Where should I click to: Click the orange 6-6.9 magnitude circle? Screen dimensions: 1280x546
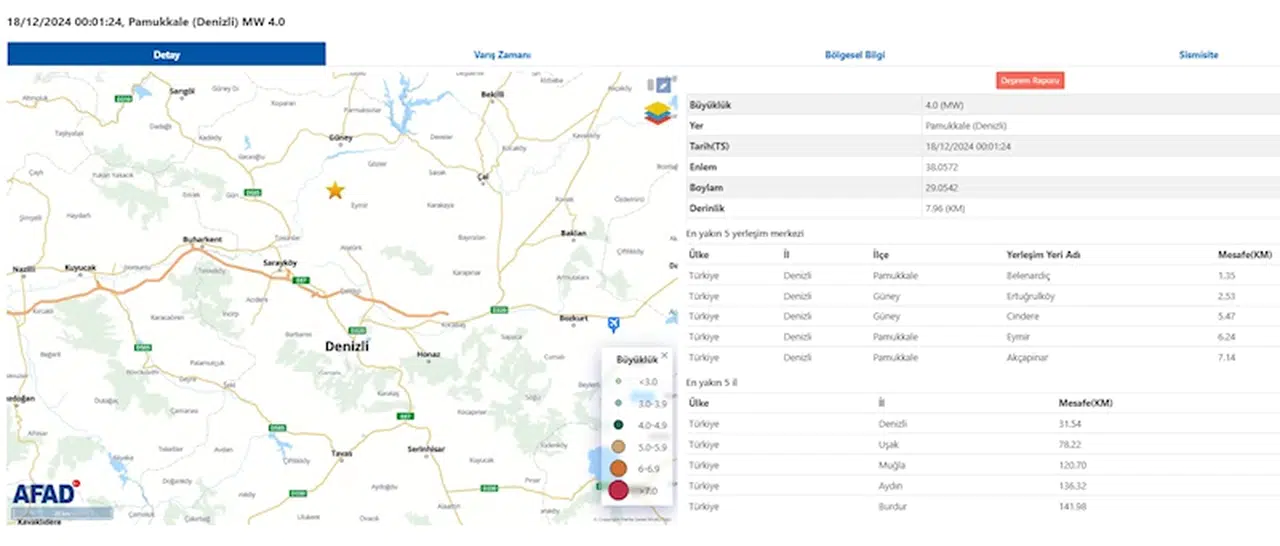coord(618,468)
